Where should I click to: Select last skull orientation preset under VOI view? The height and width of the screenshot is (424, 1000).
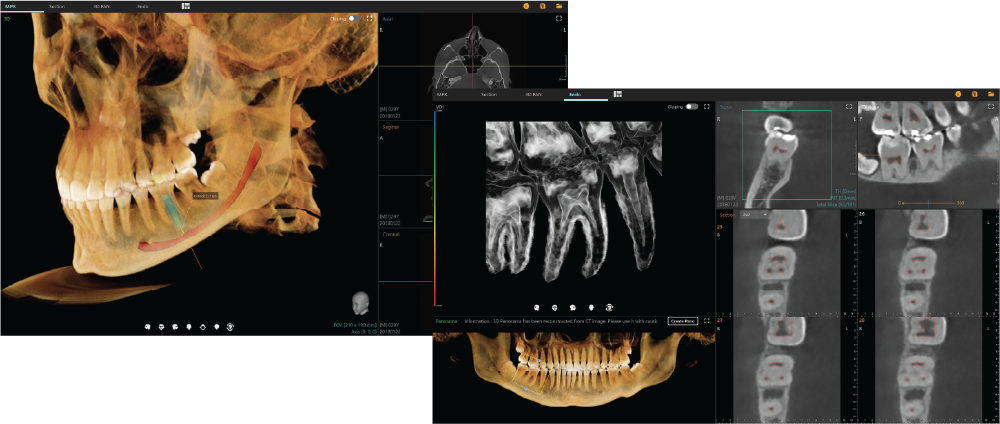(610, 307)
